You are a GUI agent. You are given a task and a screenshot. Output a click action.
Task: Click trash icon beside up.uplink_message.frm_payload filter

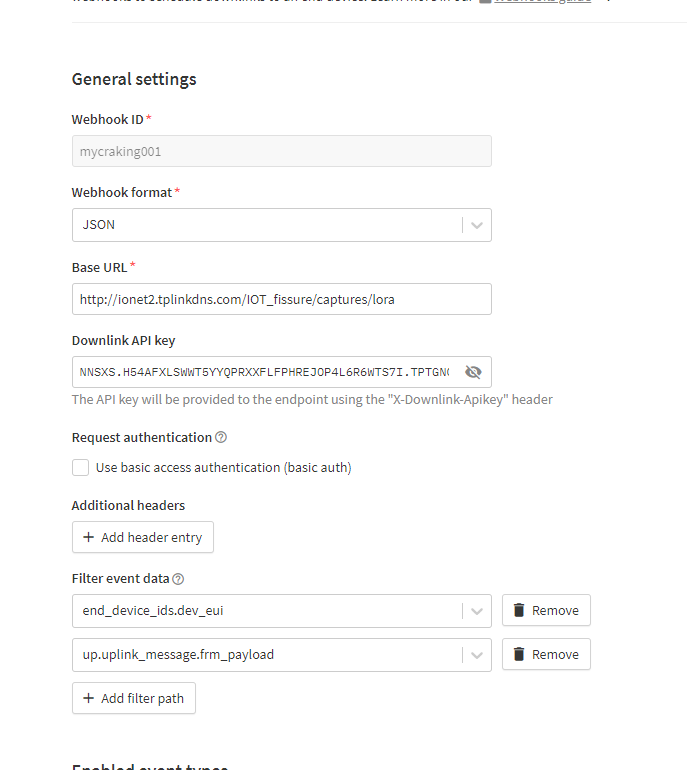(x=519, y=654)
